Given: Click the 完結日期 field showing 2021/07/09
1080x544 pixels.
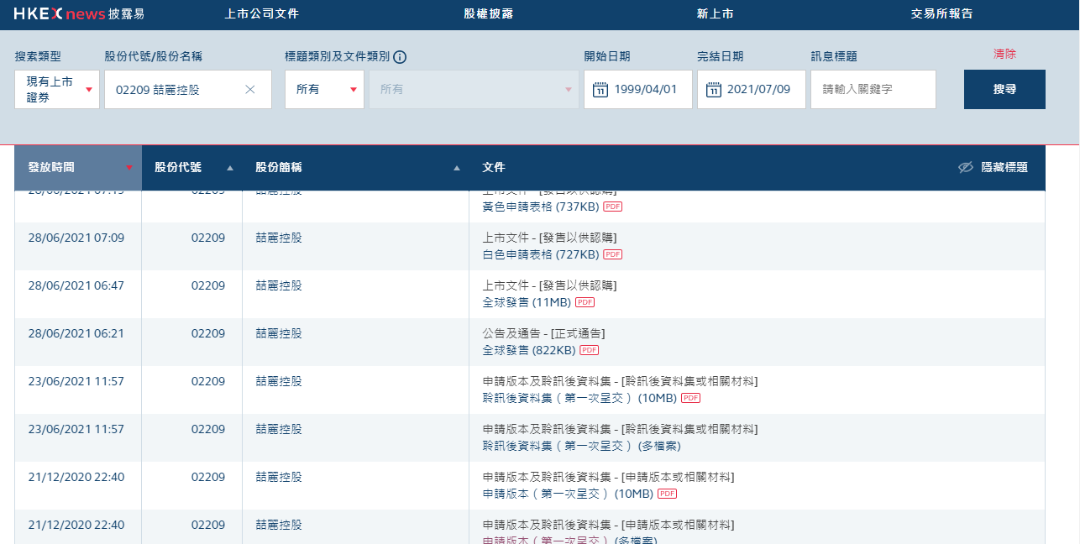Looking at the screenshot, I should click(x=751, y=90).
